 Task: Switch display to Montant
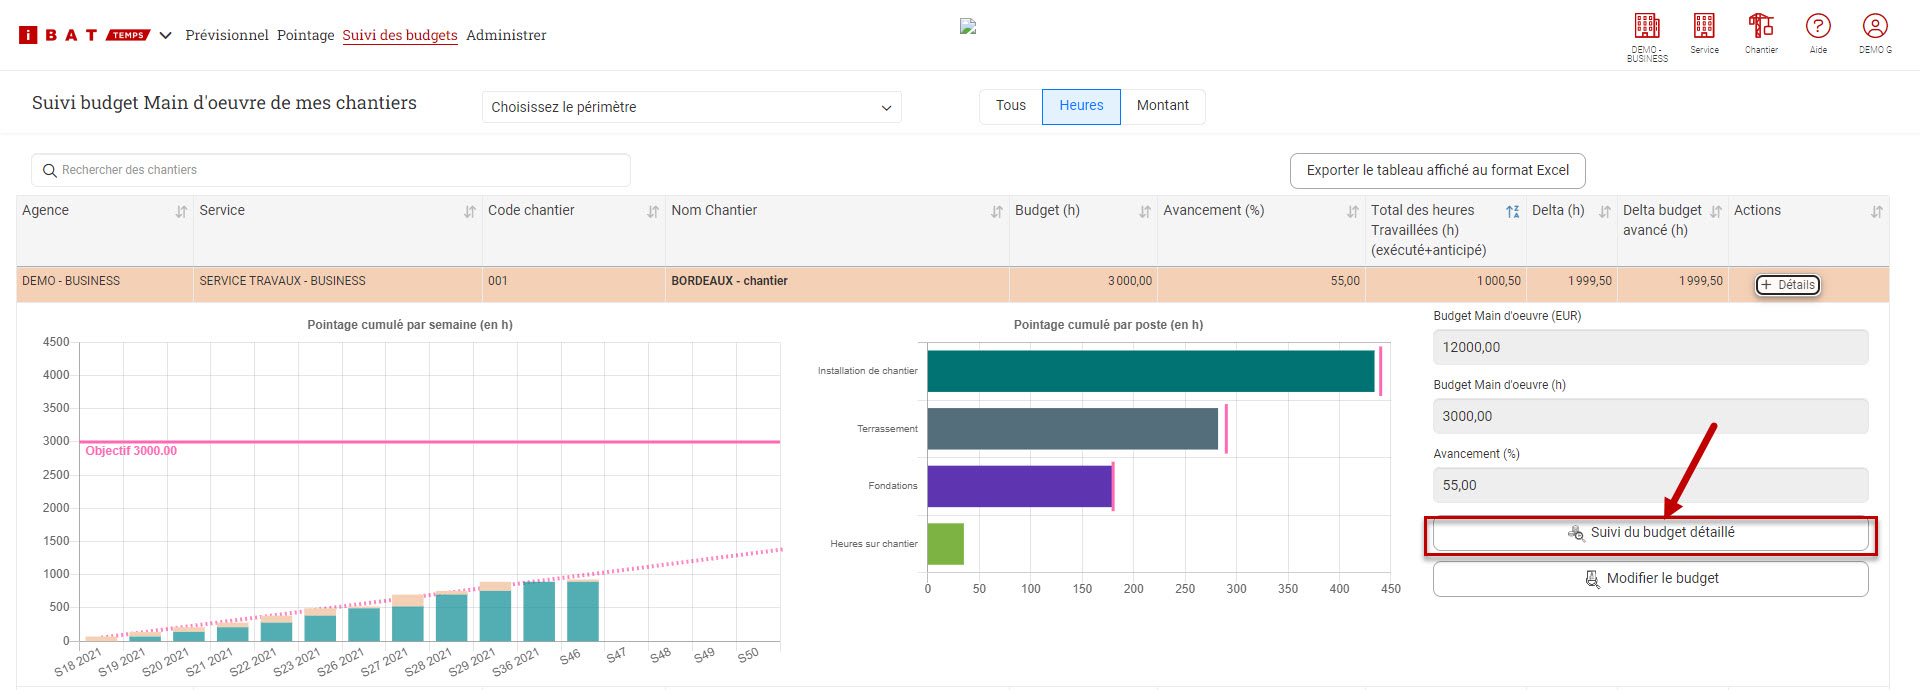click(1162, 106)
